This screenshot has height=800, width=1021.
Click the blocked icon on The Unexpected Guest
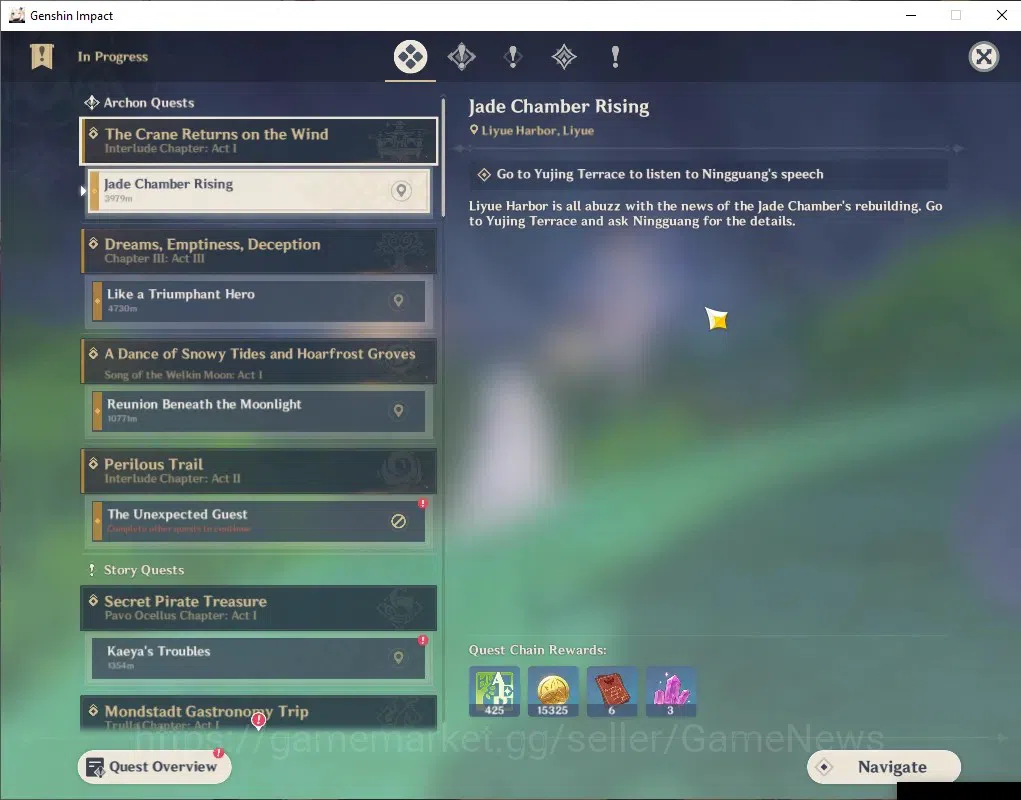click(399, 521)
